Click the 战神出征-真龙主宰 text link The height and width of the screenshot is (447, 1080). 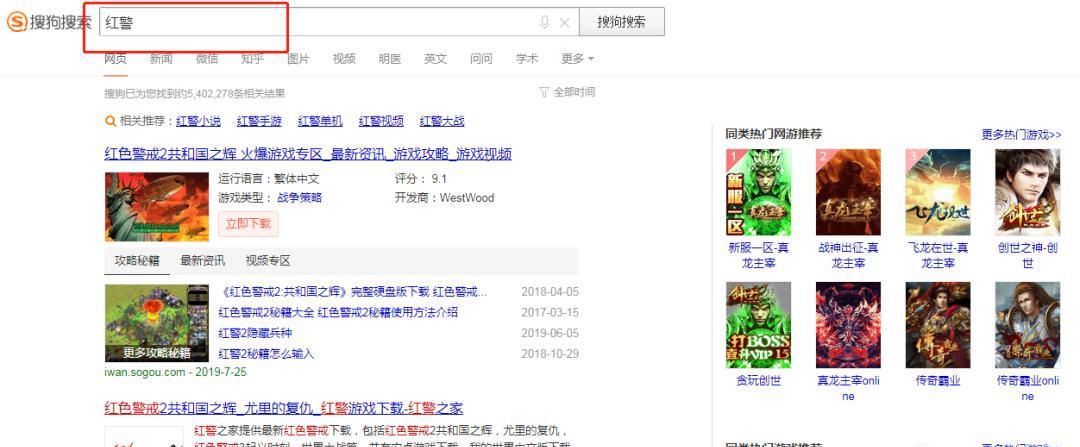[x=848, y=256]
